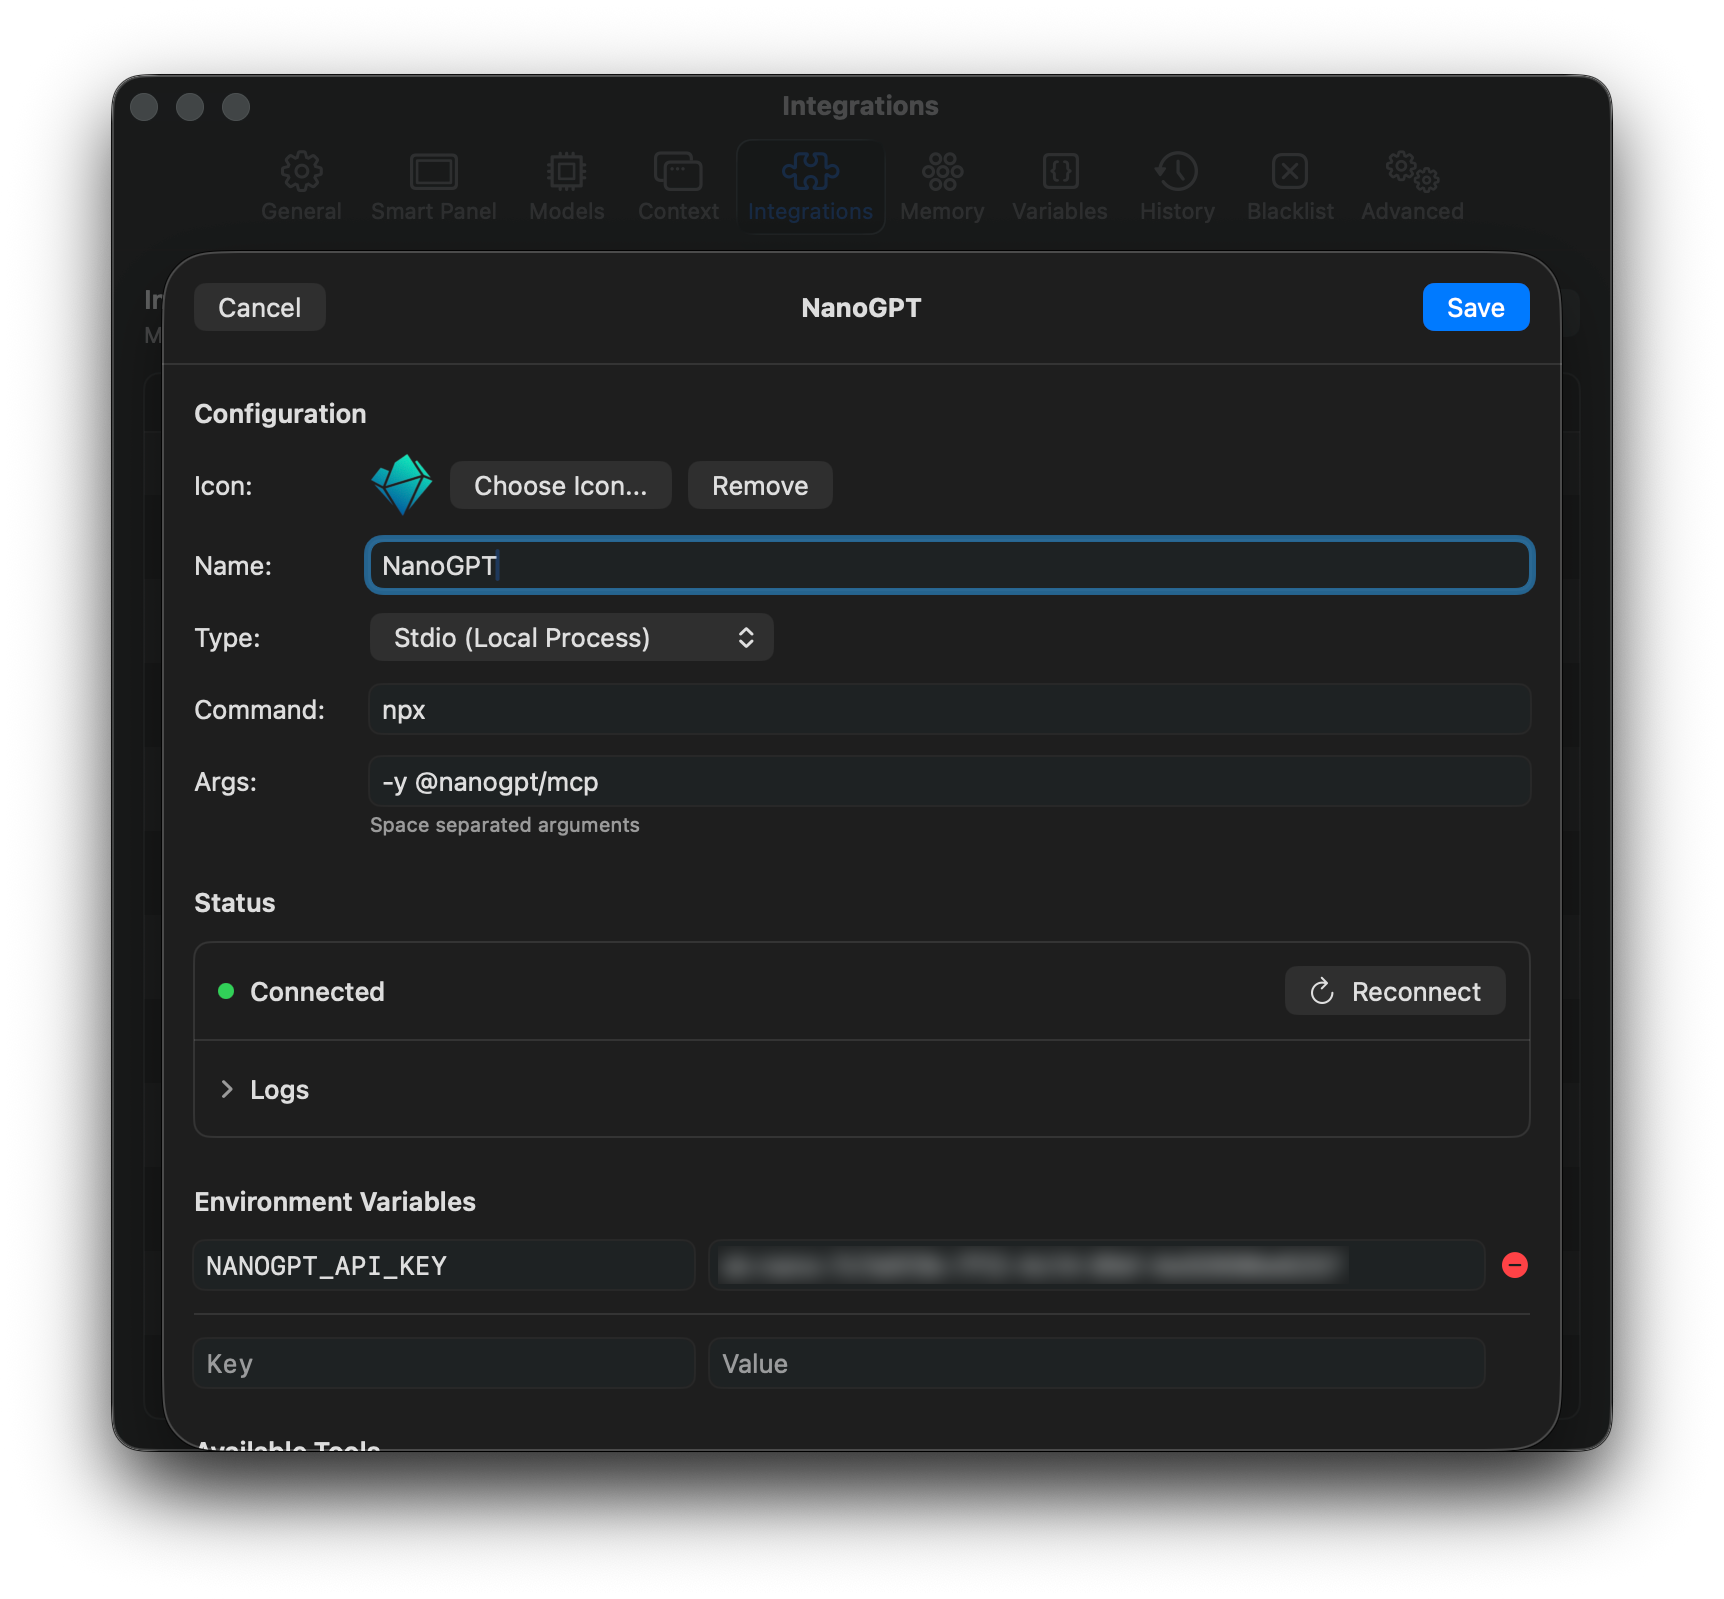The height and width of the screenshot is (1599, 1724).
Task: Click the Configuration heading
Action: point(280,413)
